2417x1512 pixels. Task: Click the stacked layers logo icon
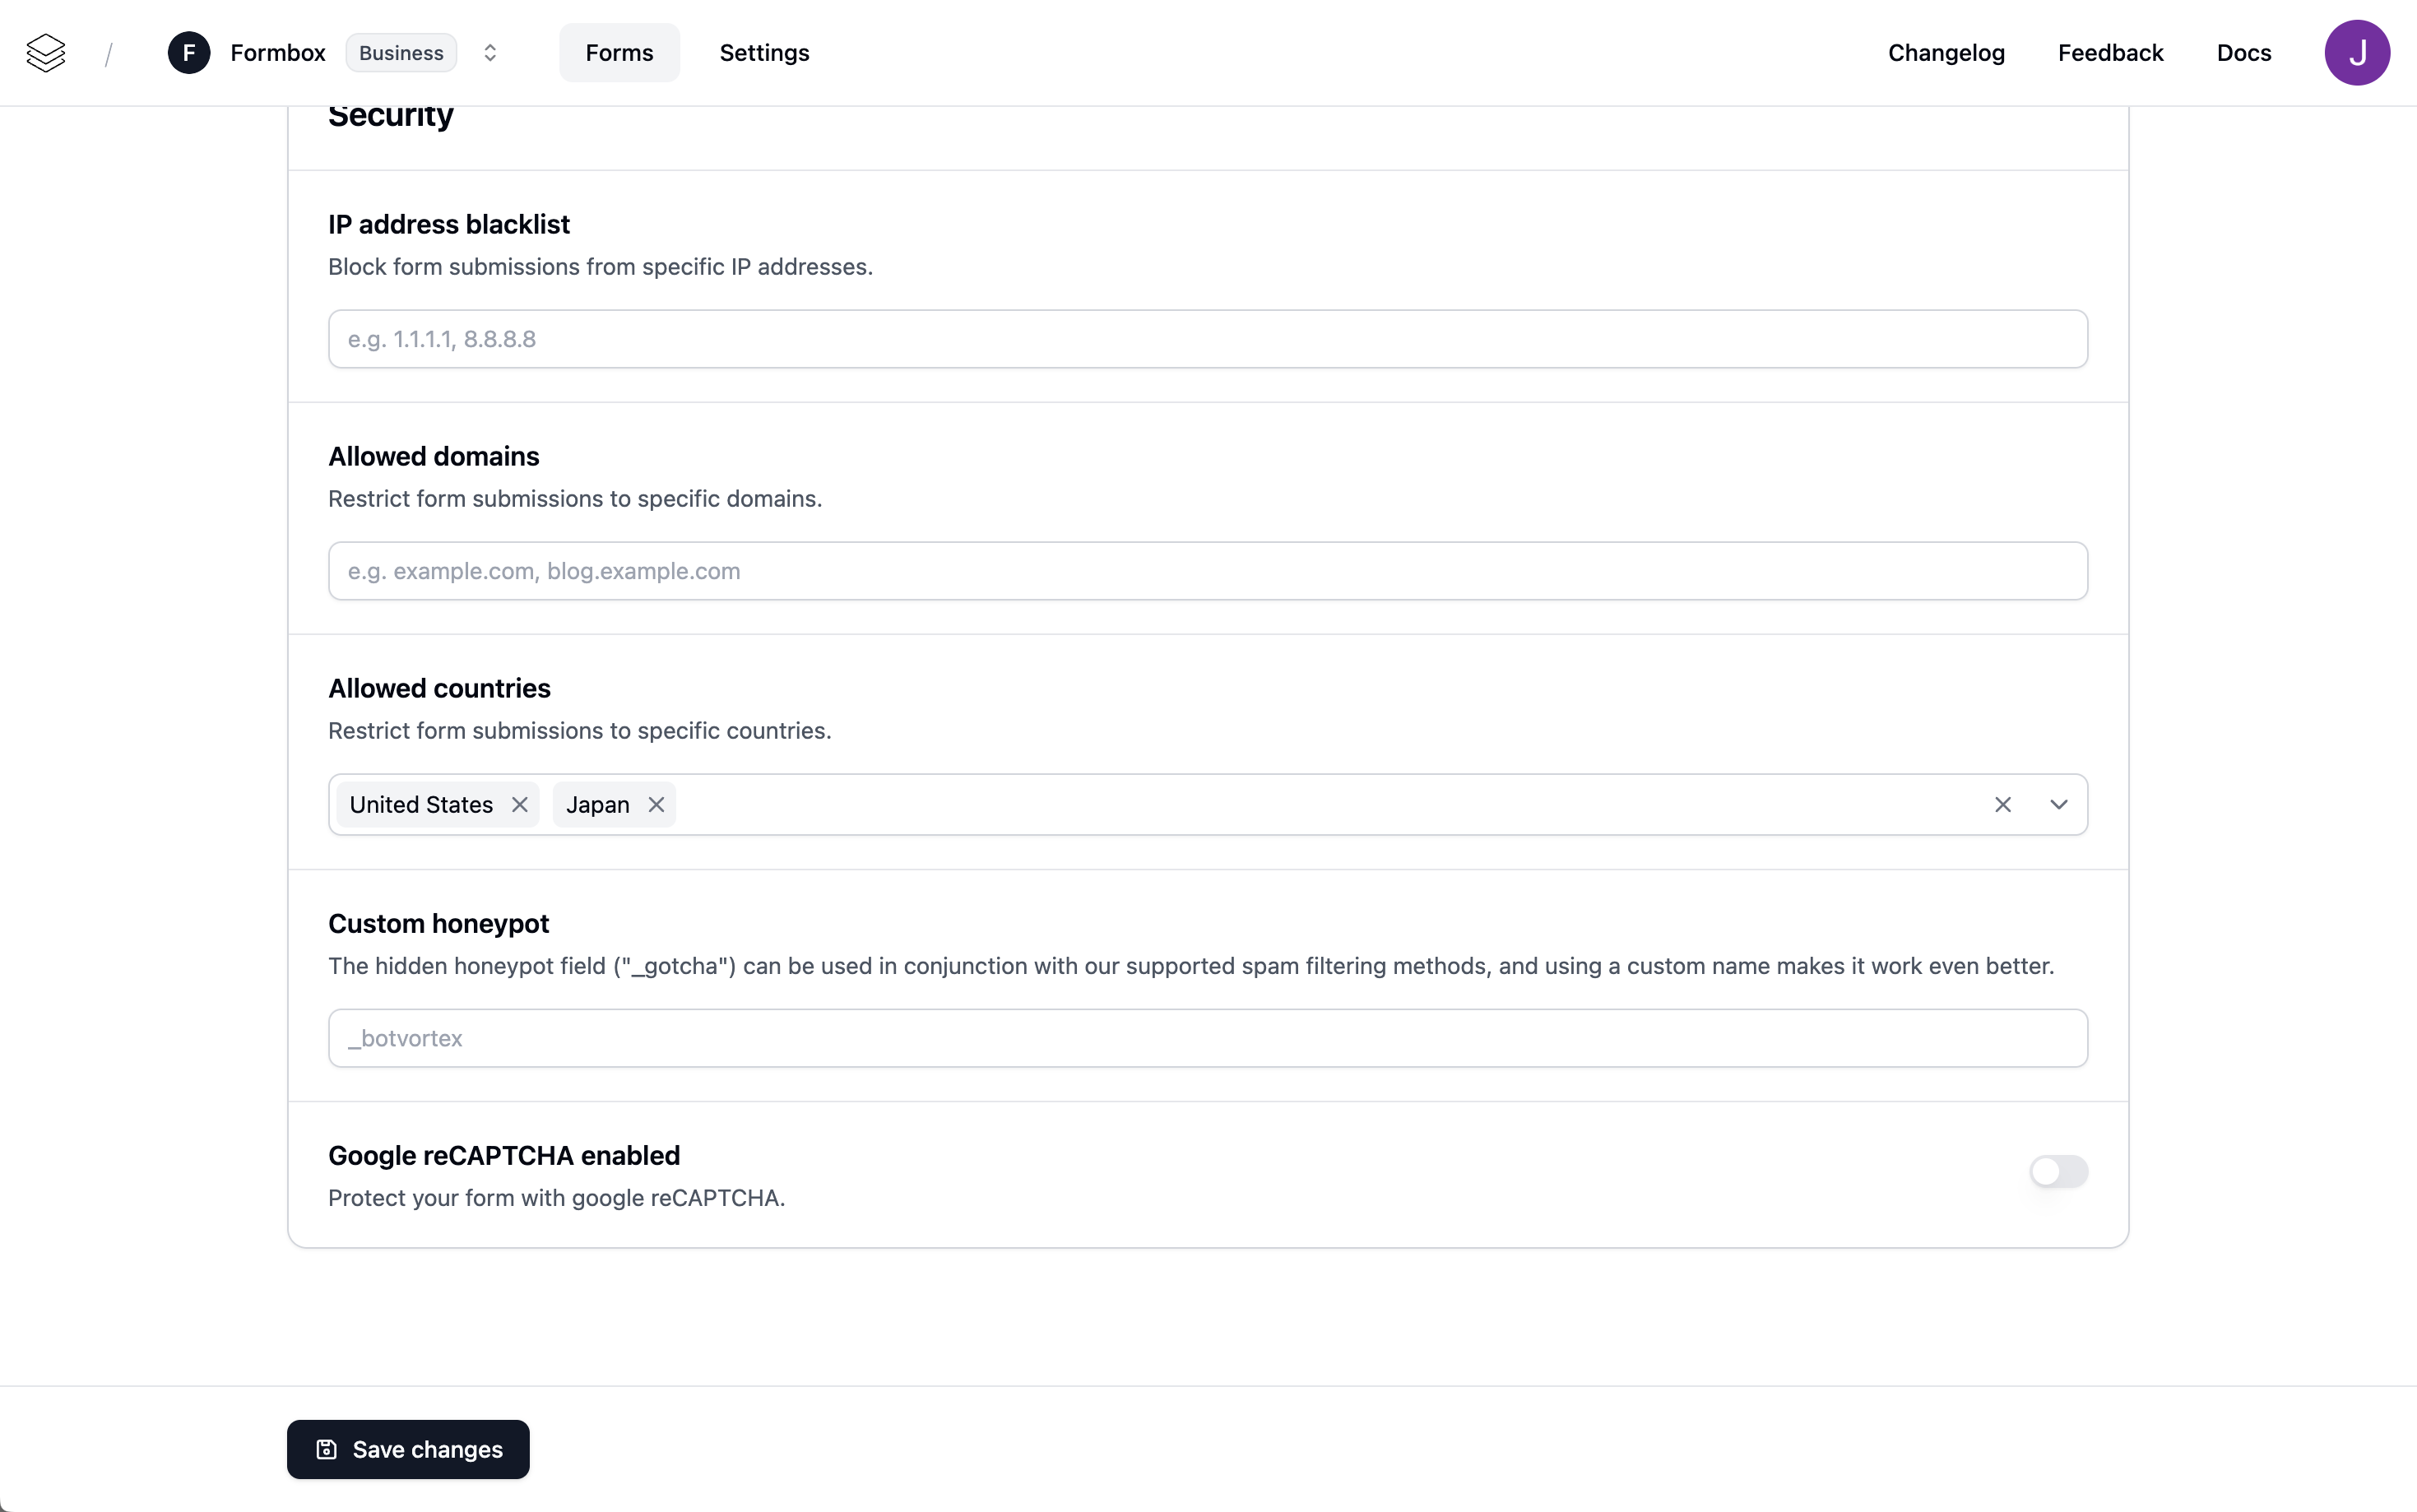click(x=46, y=53)
